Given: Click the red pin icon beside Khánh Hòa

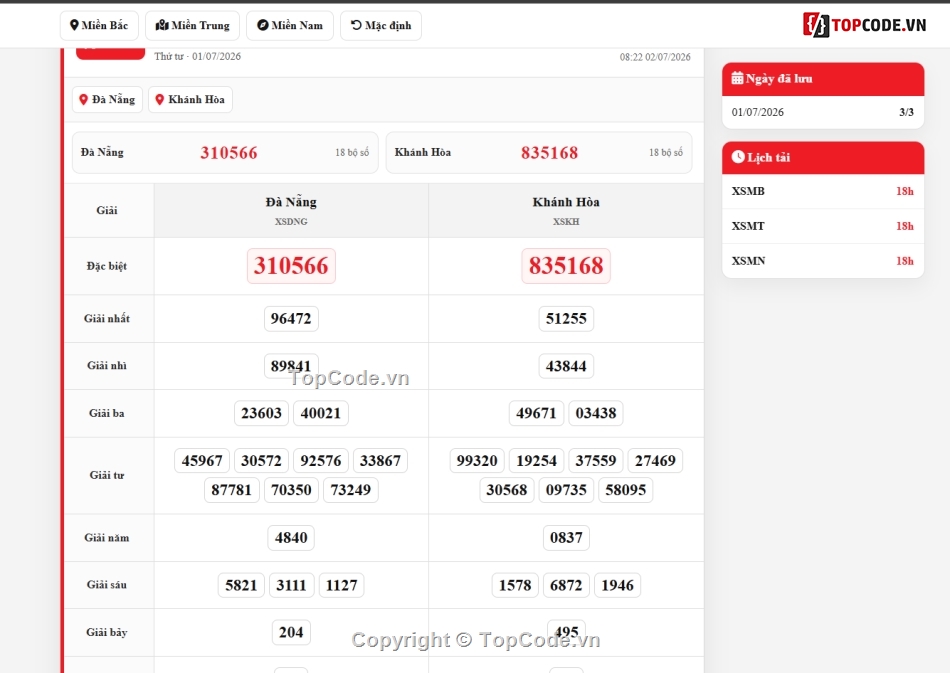Looking at the screenshot, I should coord(159,99).
